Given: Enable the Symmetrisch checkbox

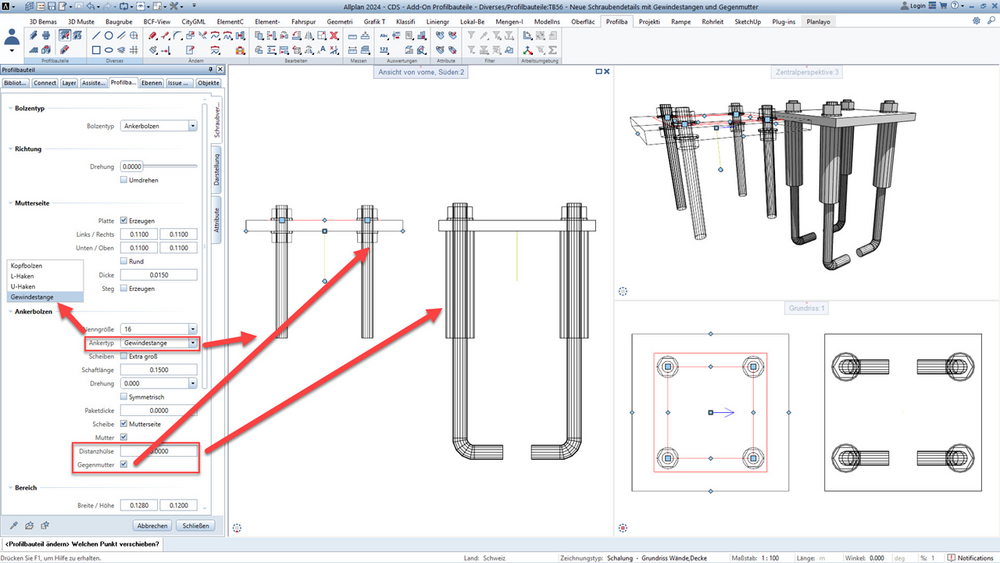Looking at the screenshot, I should pos(124,397).
